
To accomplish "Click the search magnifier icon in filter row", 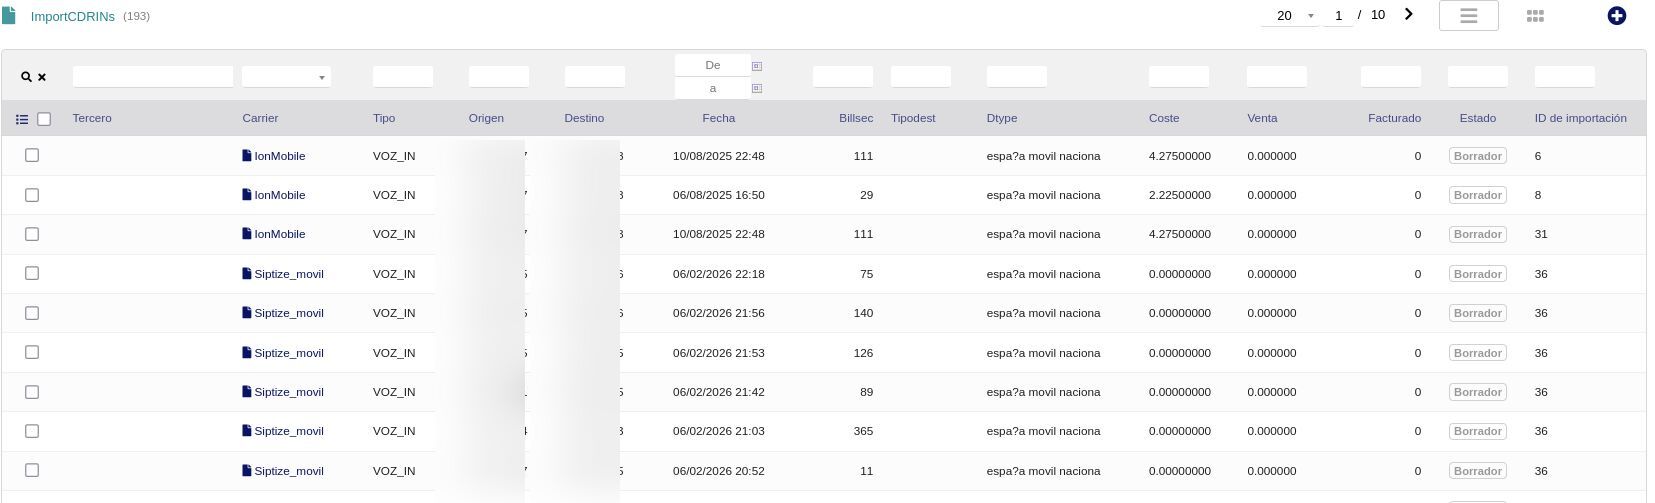I will coord(26,77).
